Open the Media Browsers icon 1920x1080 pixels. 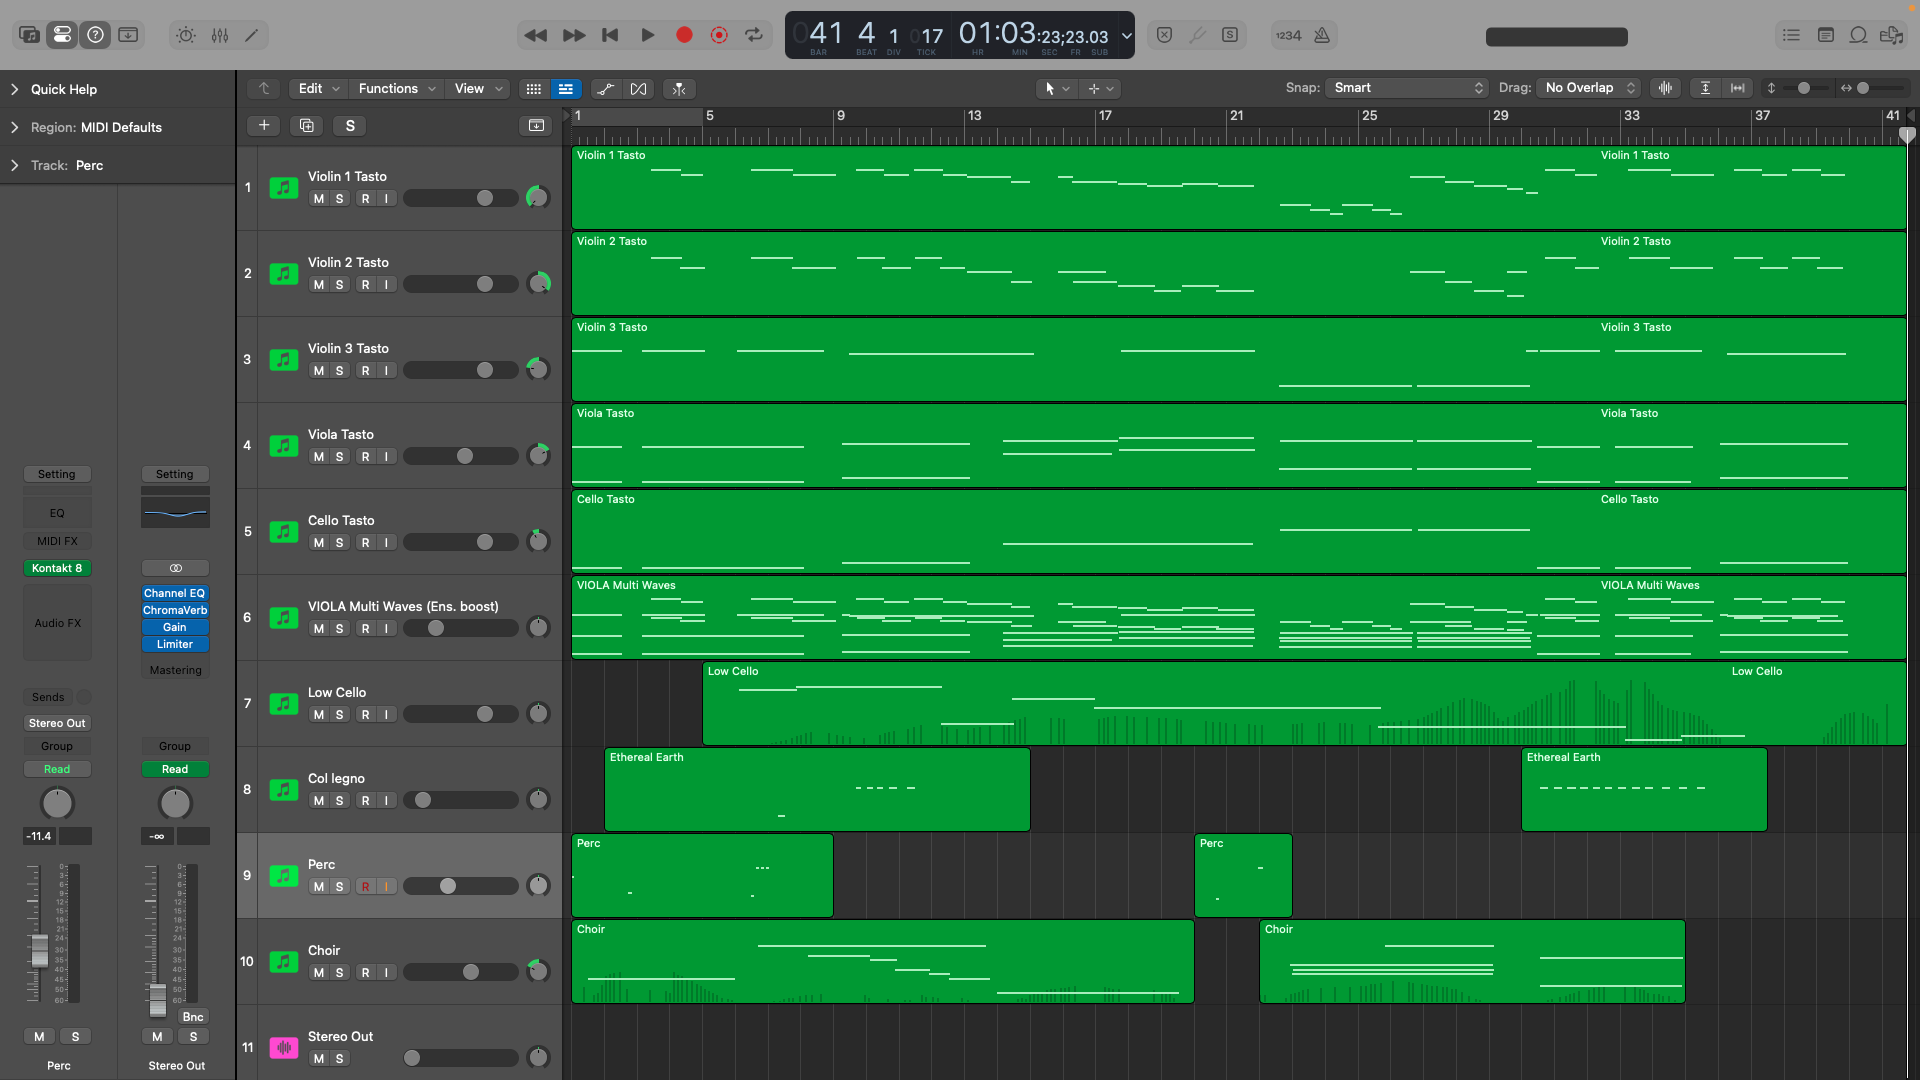click(x=1891, y=35)
